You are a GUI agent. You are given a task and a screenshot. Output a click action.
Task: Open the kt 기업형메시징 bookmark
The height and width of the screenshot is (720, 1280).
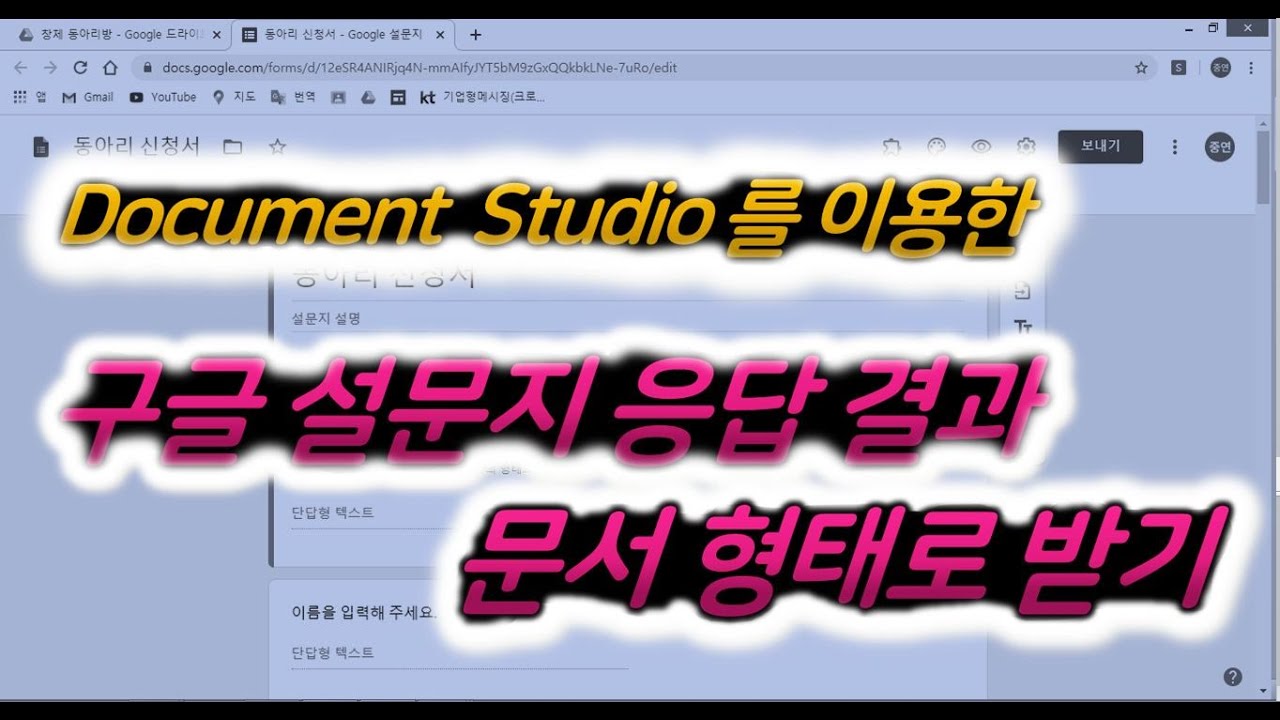(x=482, y=97)
